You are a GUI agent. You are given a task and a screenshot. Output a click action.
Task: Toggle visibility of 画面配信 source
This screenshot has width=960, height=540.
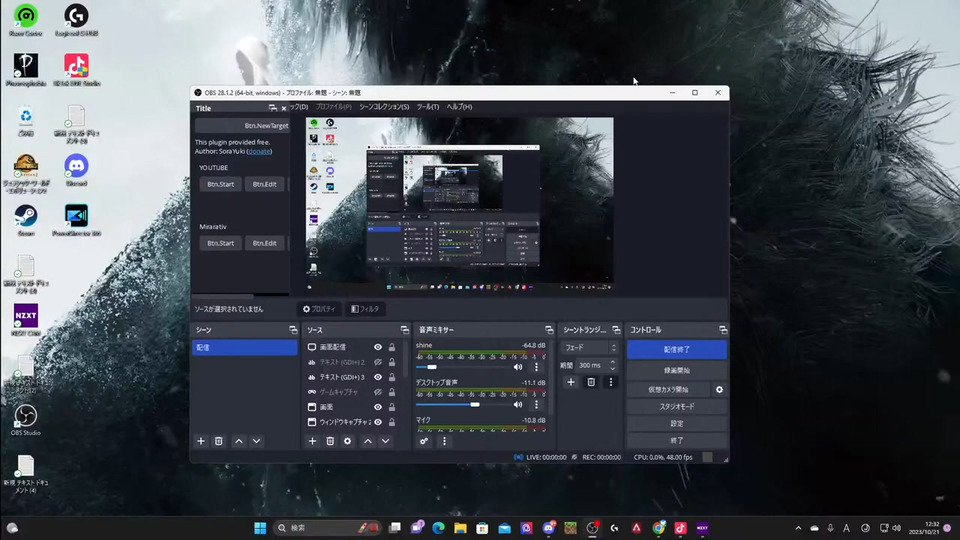coord(378,347)
